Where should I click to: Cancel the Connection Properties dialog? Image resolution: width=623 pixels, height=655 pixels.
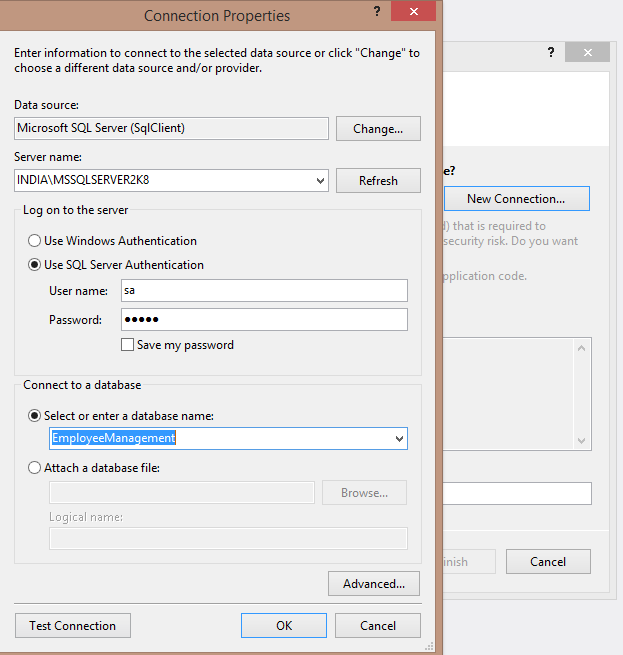(x=377, y=626)
